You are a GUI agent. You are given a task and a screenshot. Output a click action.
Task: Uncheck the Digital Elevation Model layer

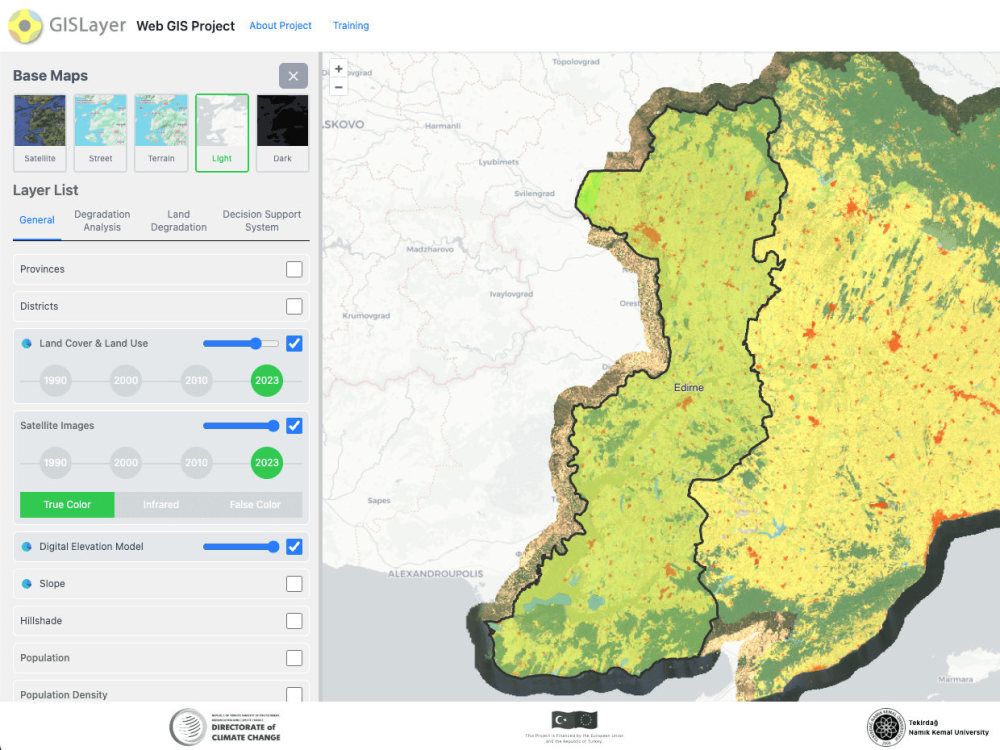(294, 547)
